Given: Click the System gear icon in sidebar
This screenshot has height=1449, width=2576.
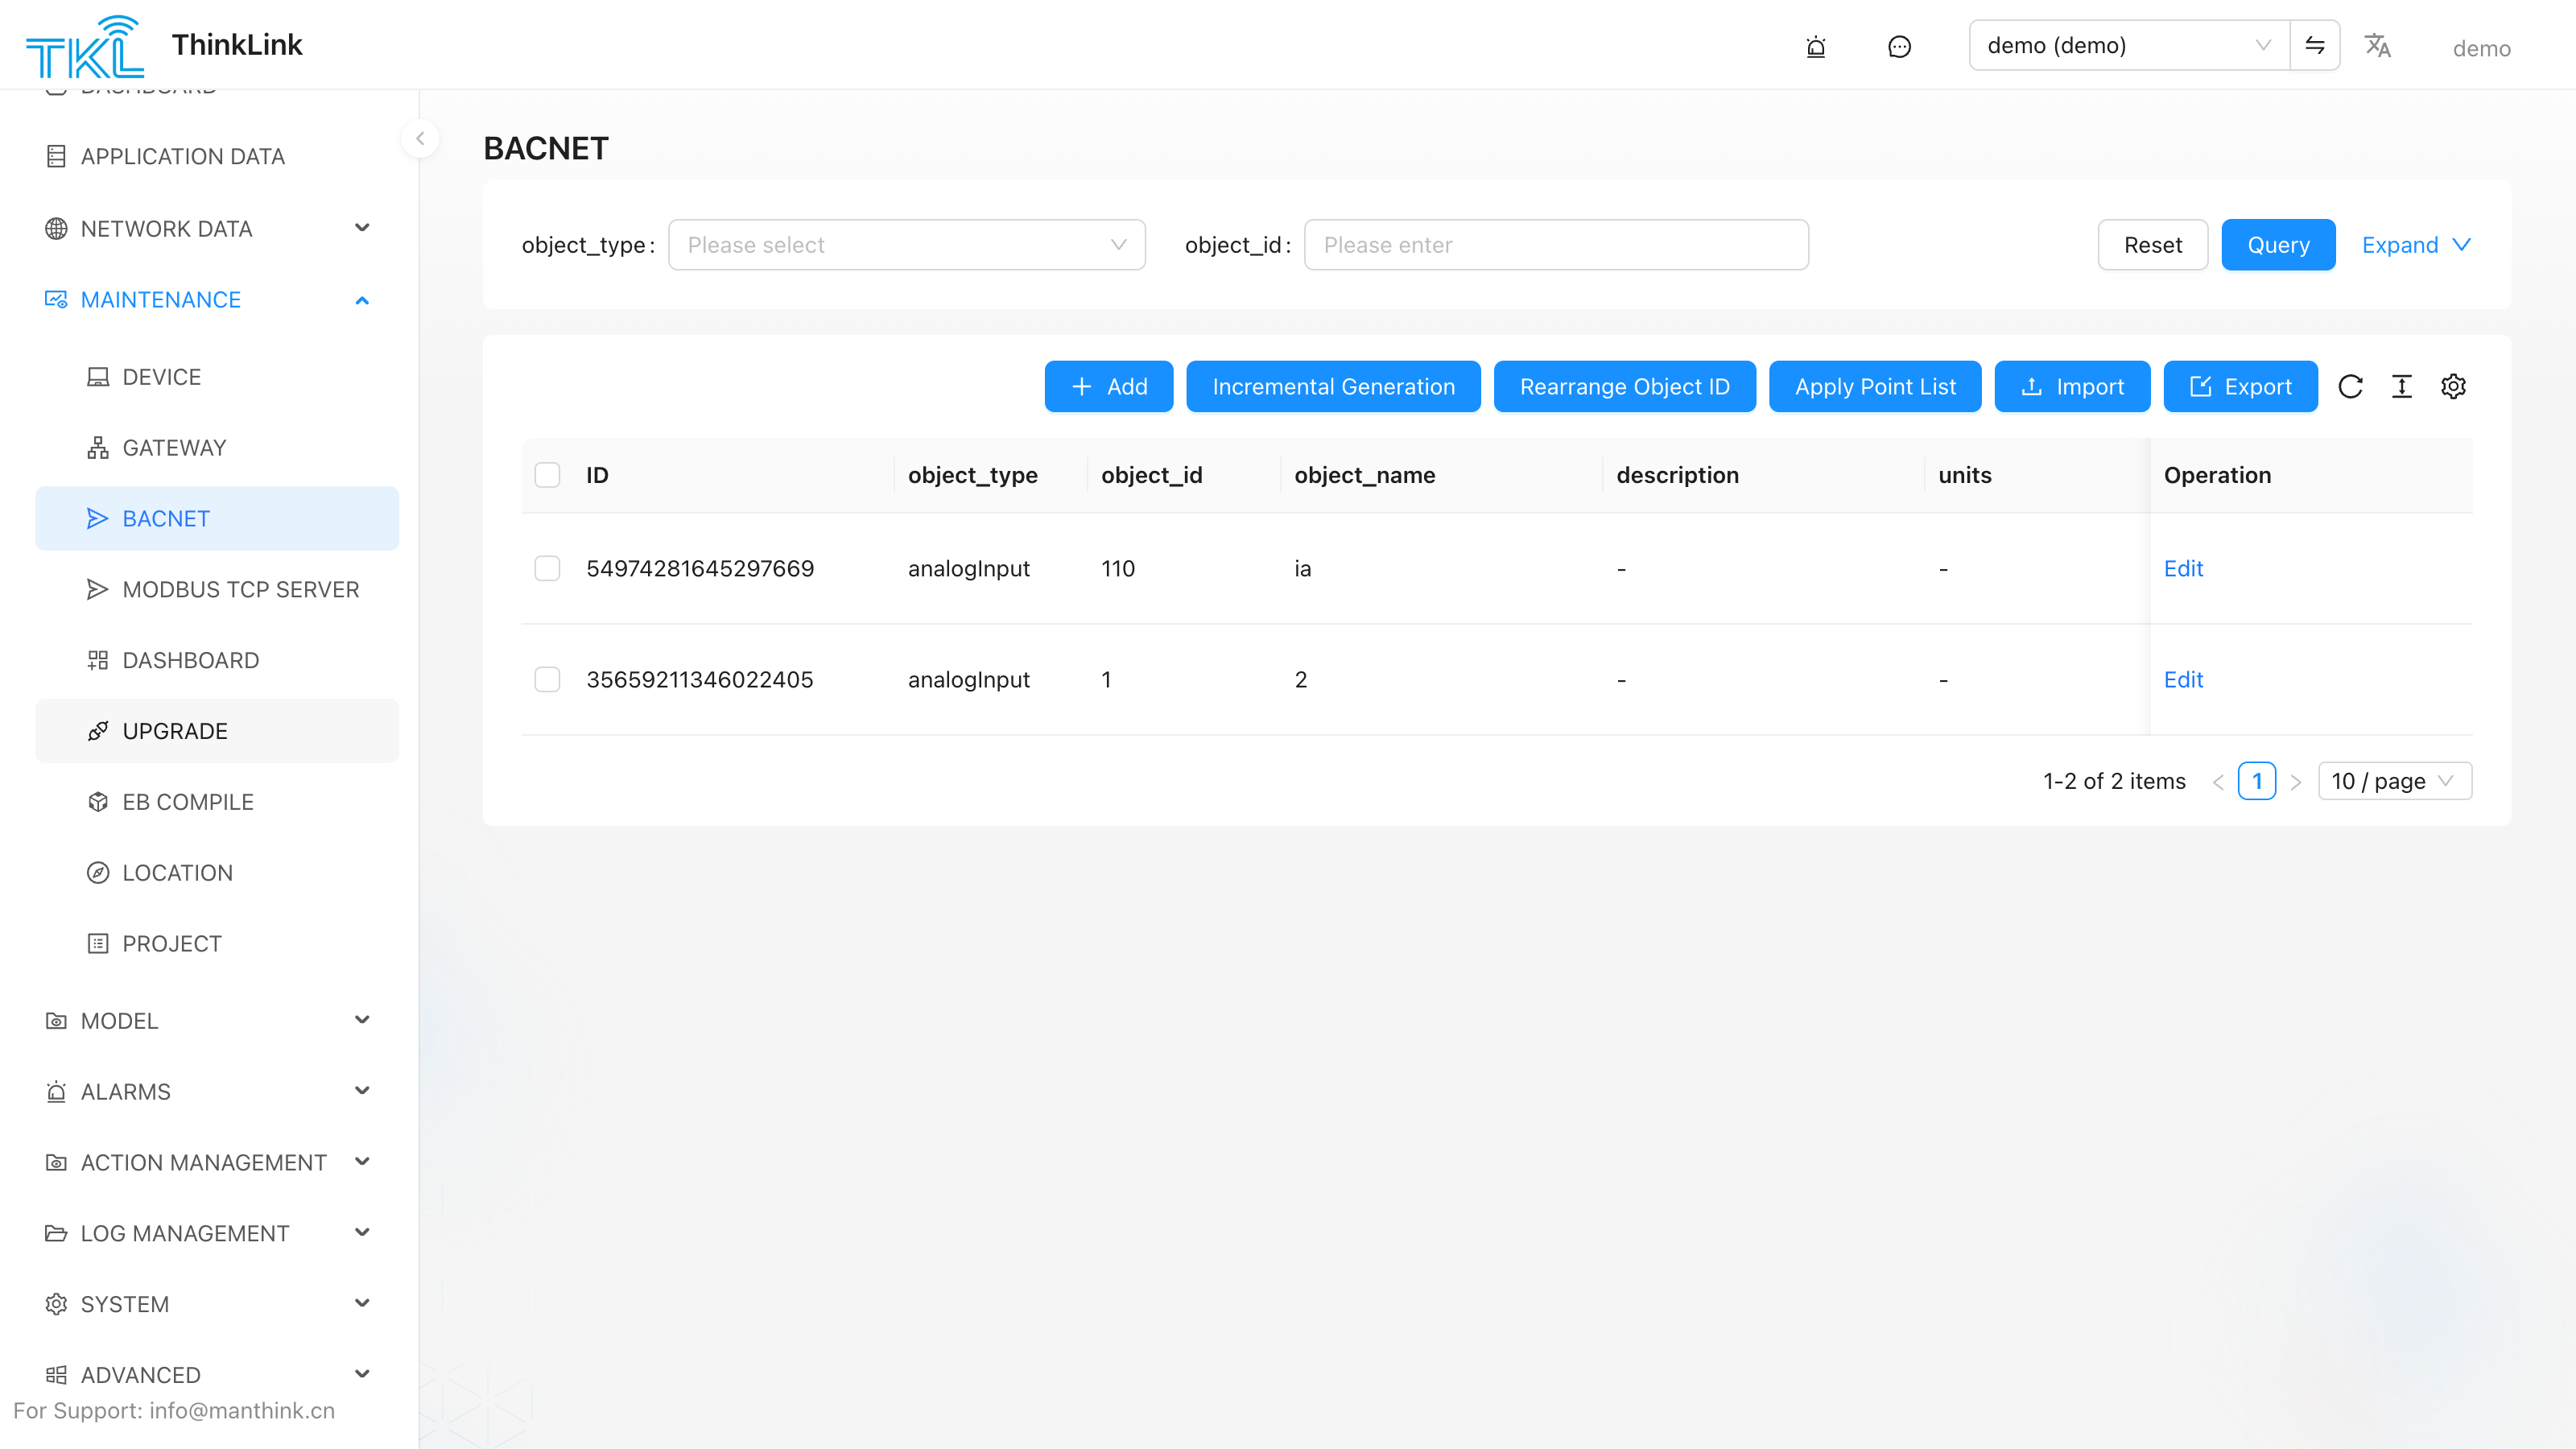Looking at the screenshot, I should pyautogui.click(x=56, y=1304).
